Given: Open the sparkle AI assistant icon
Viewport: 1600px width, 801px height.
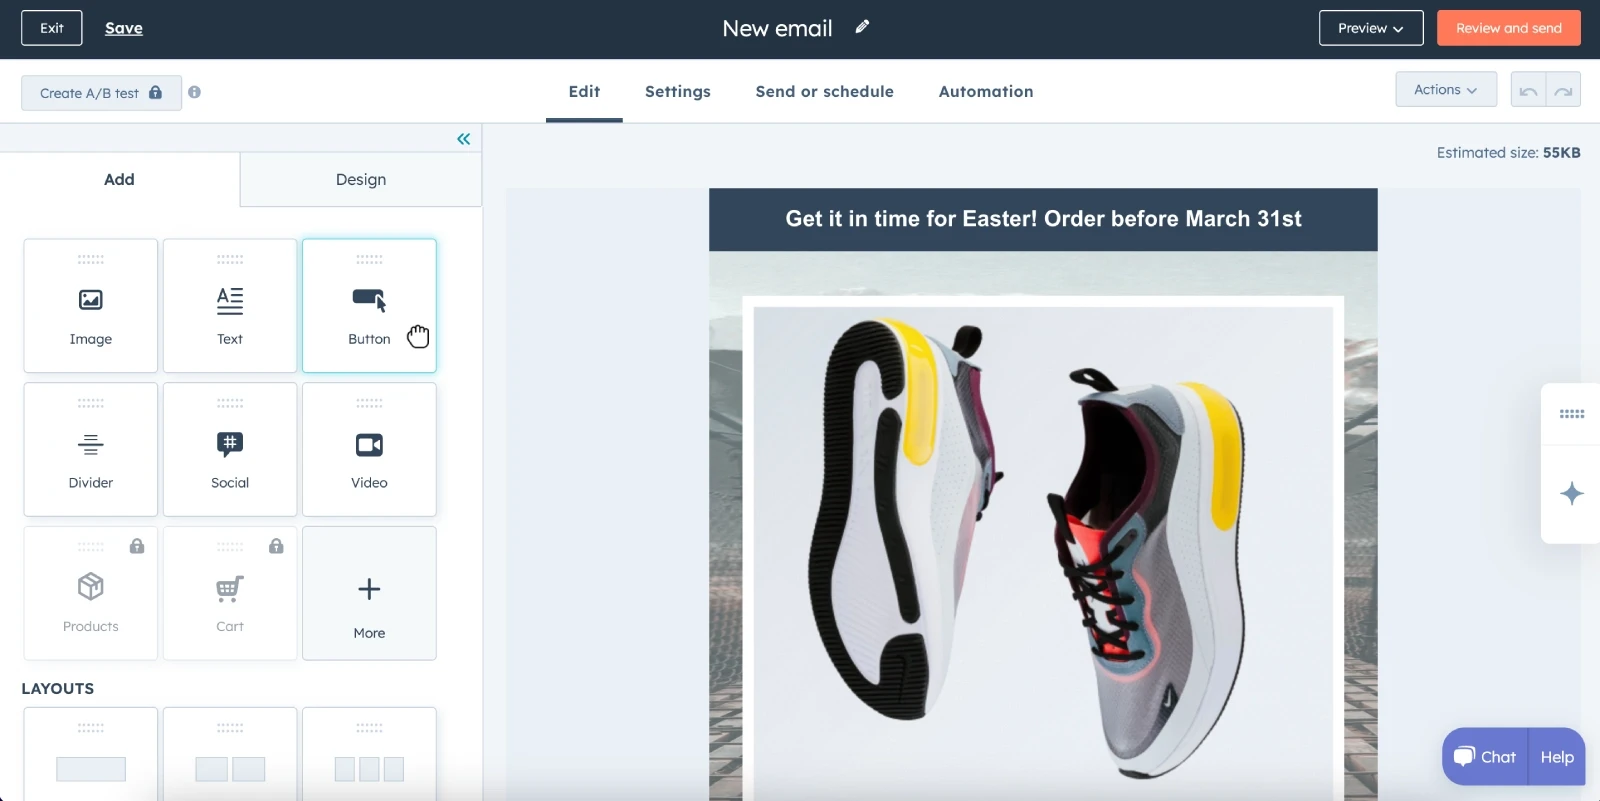Looking at the screenshot, I should (x=1571, y=494).
